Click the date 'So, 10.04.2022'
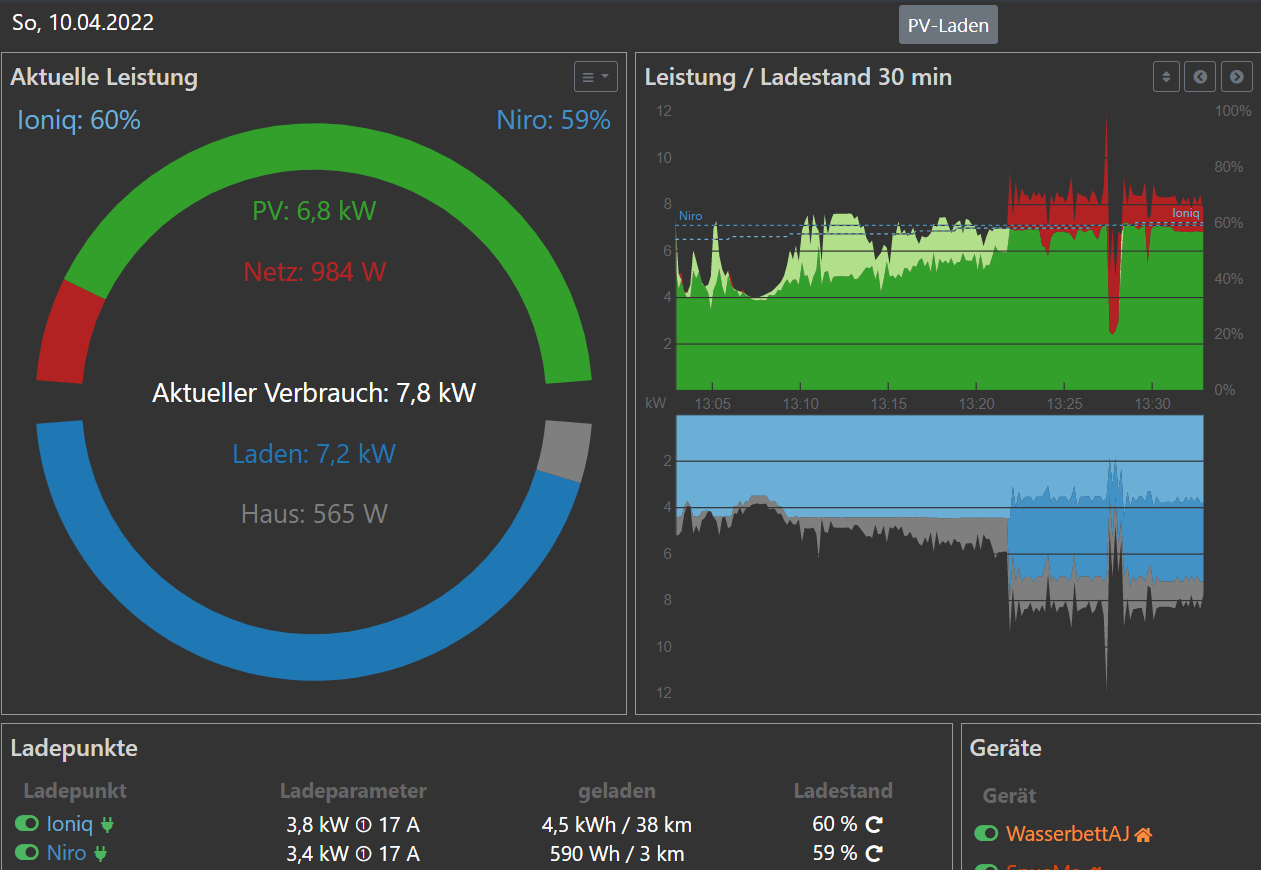Image resolution: width=1261 pixels, height=870 pixels. [83, 22]
